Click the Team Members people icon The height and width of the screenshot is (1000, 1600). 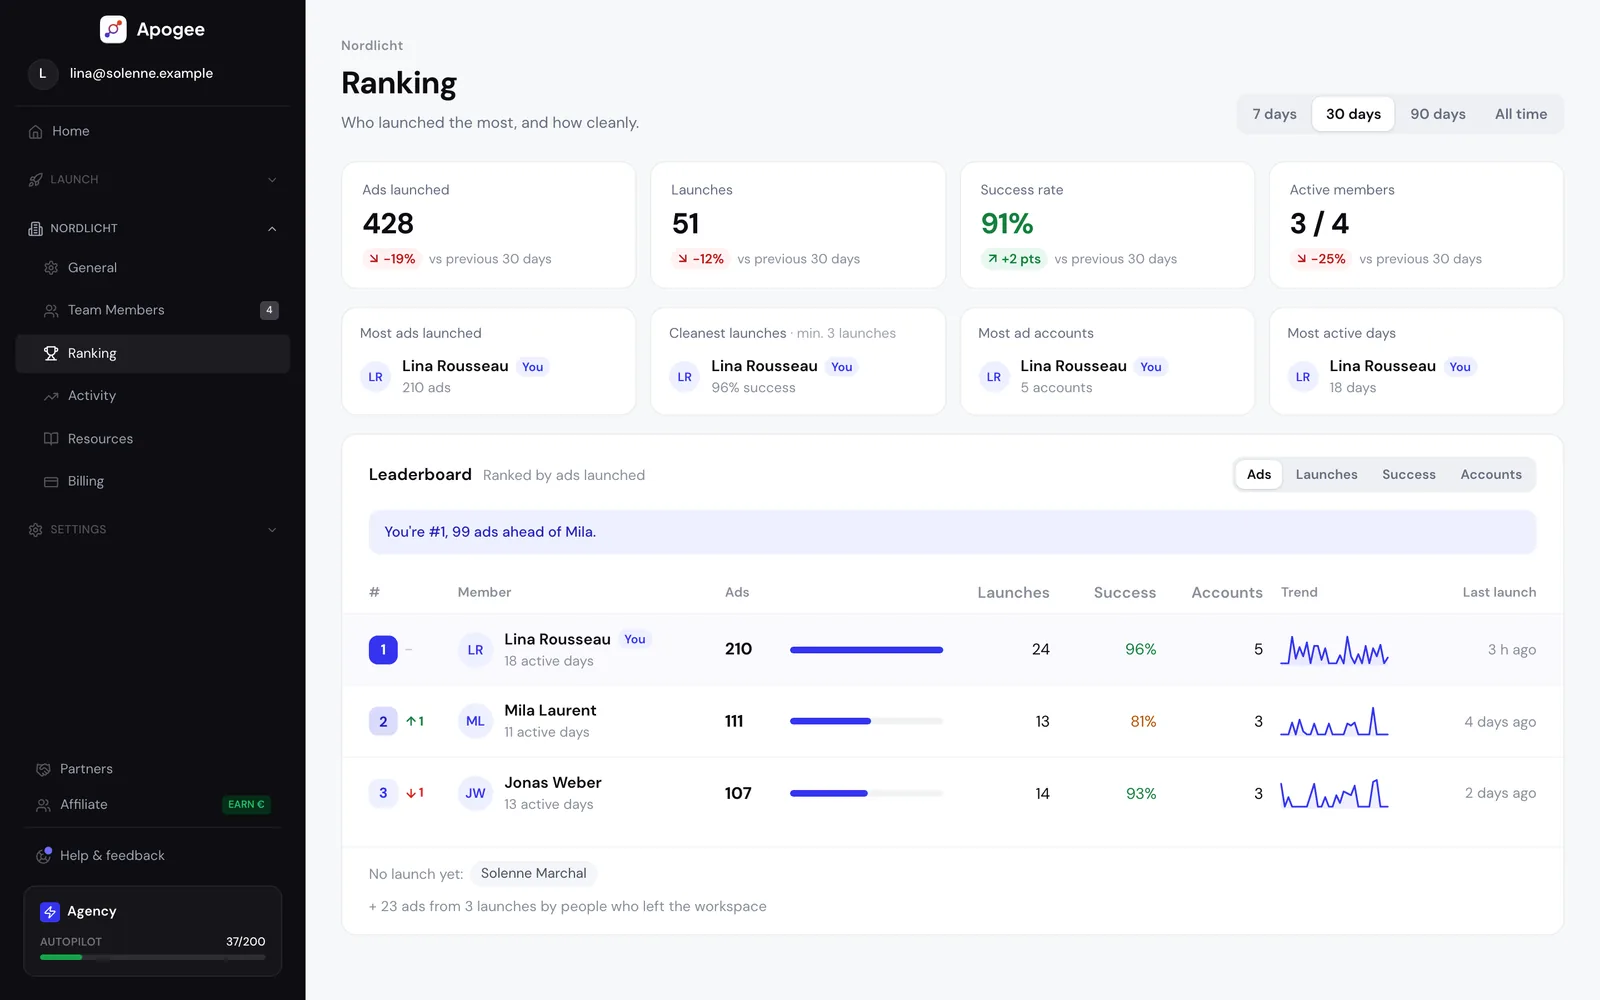(x=51, y=311)
